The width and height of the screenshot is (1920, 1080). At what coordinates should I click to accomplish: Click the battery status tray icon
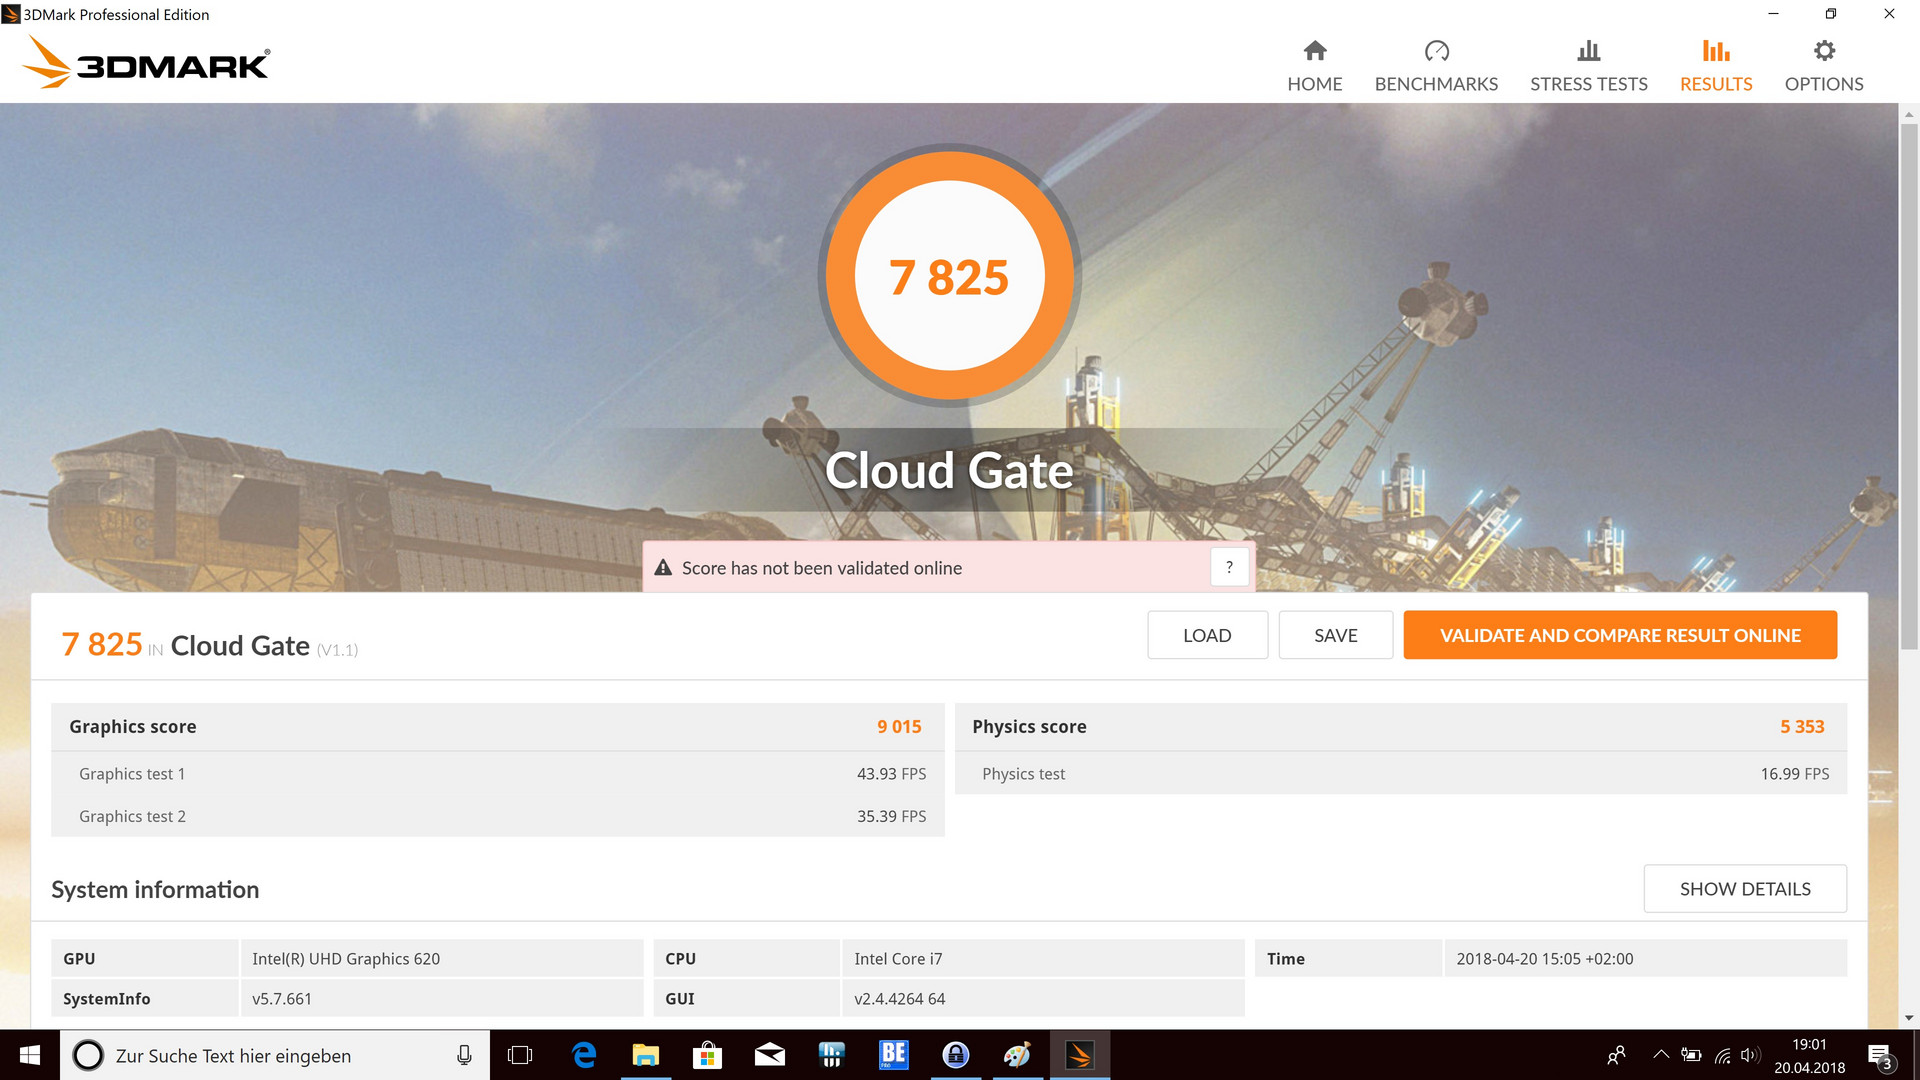pyautogui.click(x=1691, y=1055)
